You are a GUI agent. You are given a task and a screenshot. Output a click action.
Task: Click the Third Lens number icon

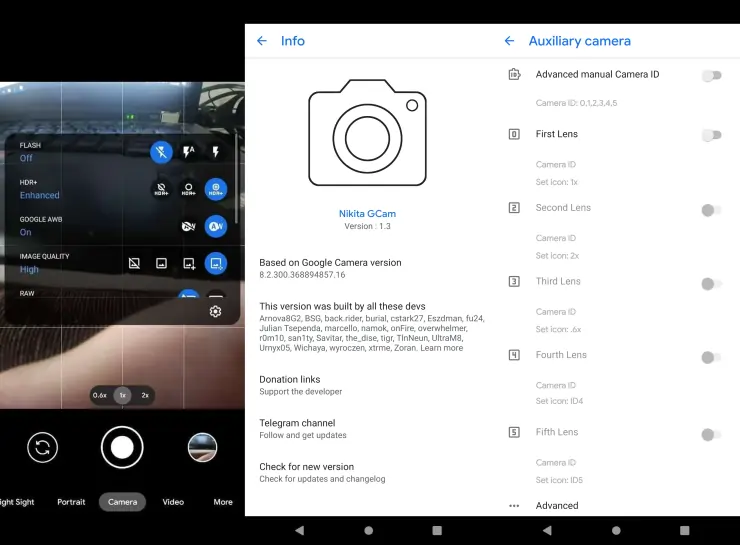point(514,281)
